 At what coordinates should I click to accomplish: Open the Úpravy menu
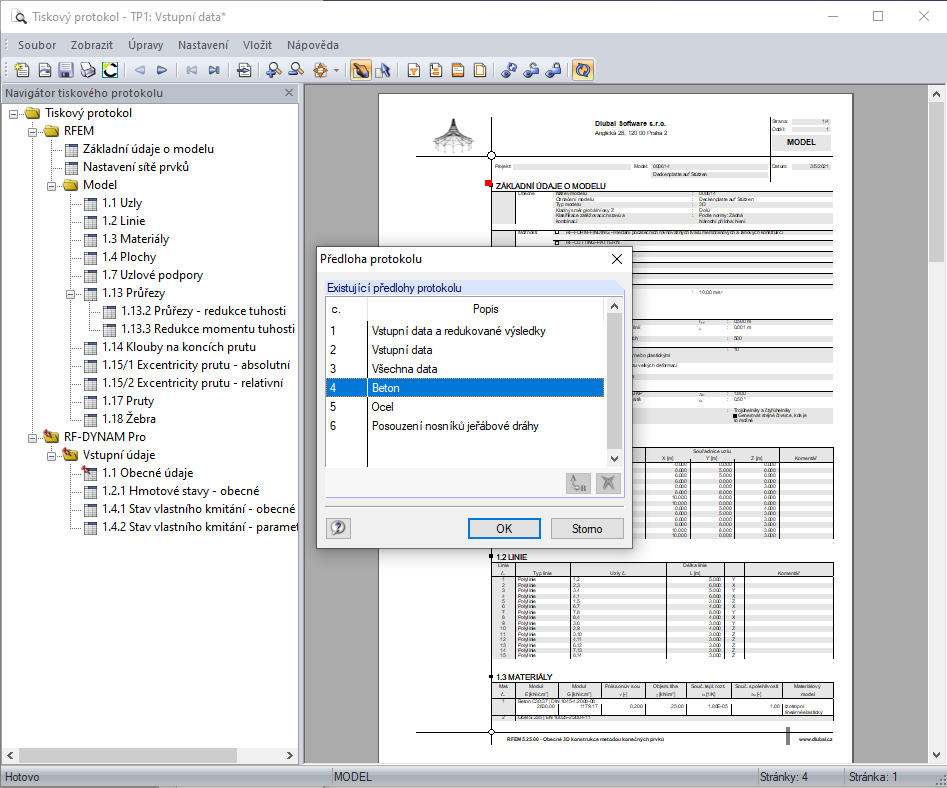pyautogui.click(x=146, y=45)
